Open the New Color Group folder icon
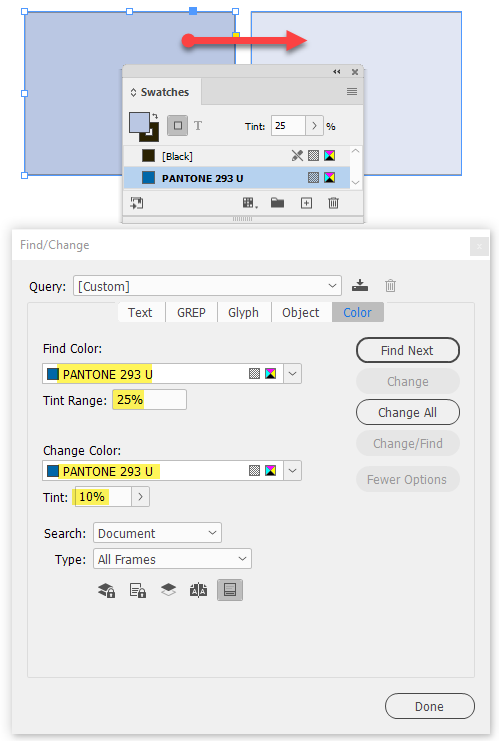 click(x=277, y=203)
